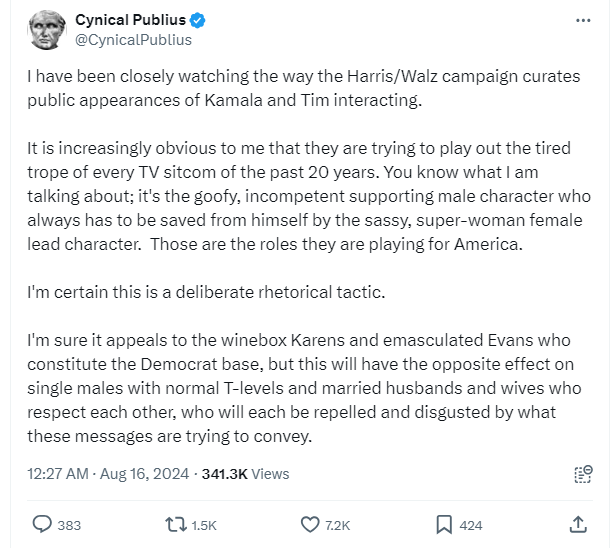The image size is (612, 548).
Task: Click the share upload icon
Action: point(578,524)
